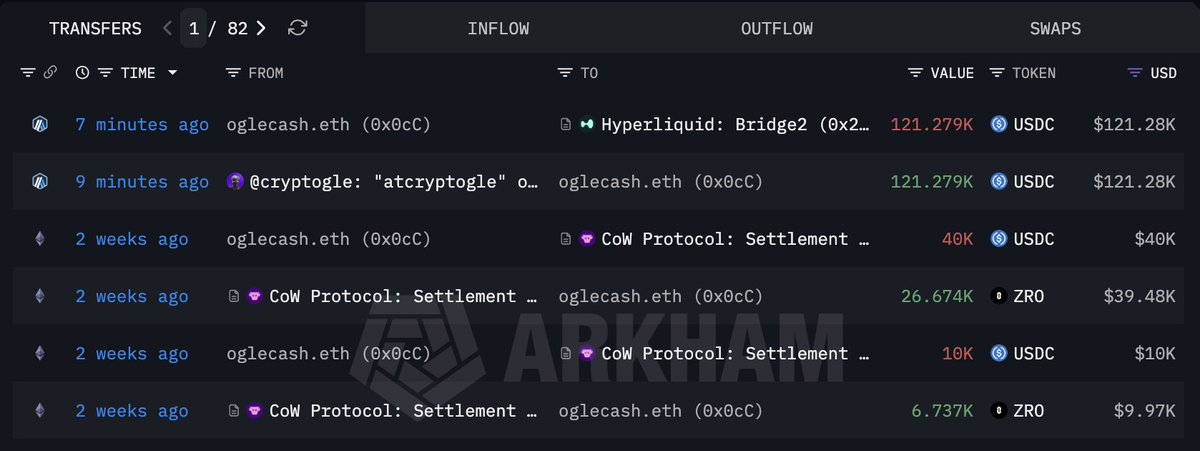This screenshot has height=451, width=1200.
Task: Open the '7 minutes ago' transaction link
Action: tap(142, 125)
